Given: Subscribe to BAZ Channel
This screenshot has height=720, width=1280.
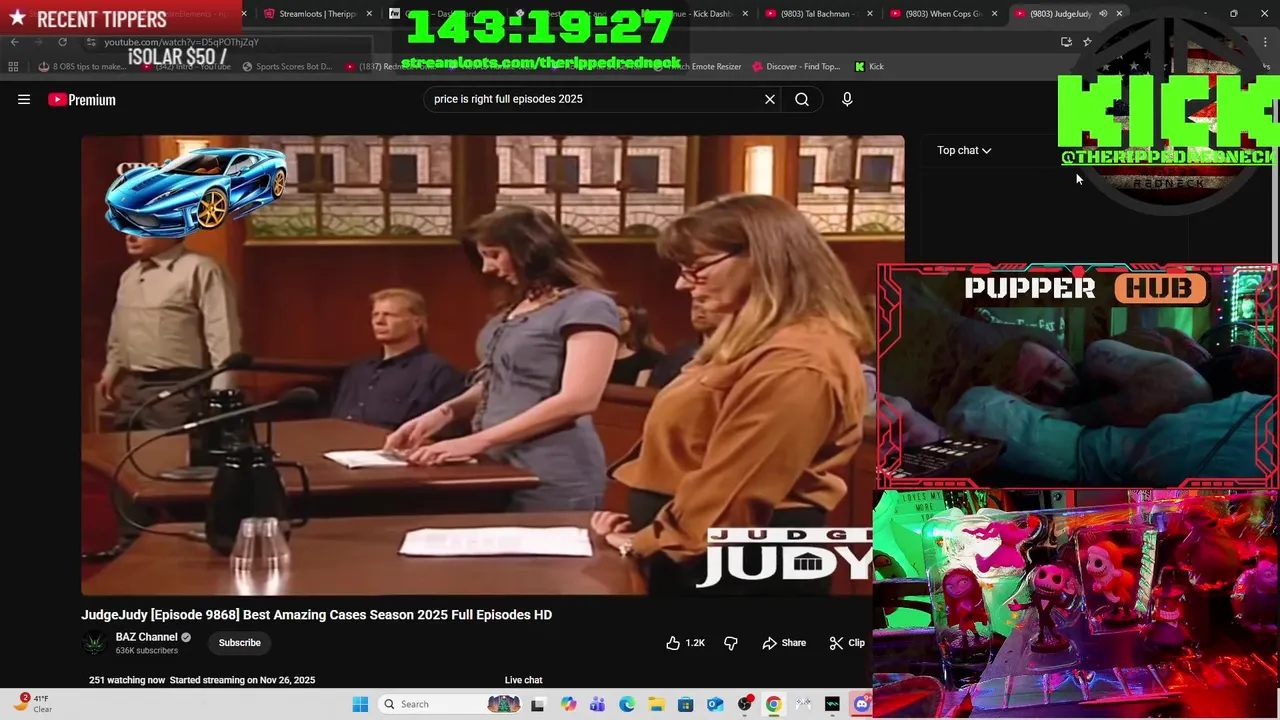Looking at the screenshot, I should [x=240, y=643].
